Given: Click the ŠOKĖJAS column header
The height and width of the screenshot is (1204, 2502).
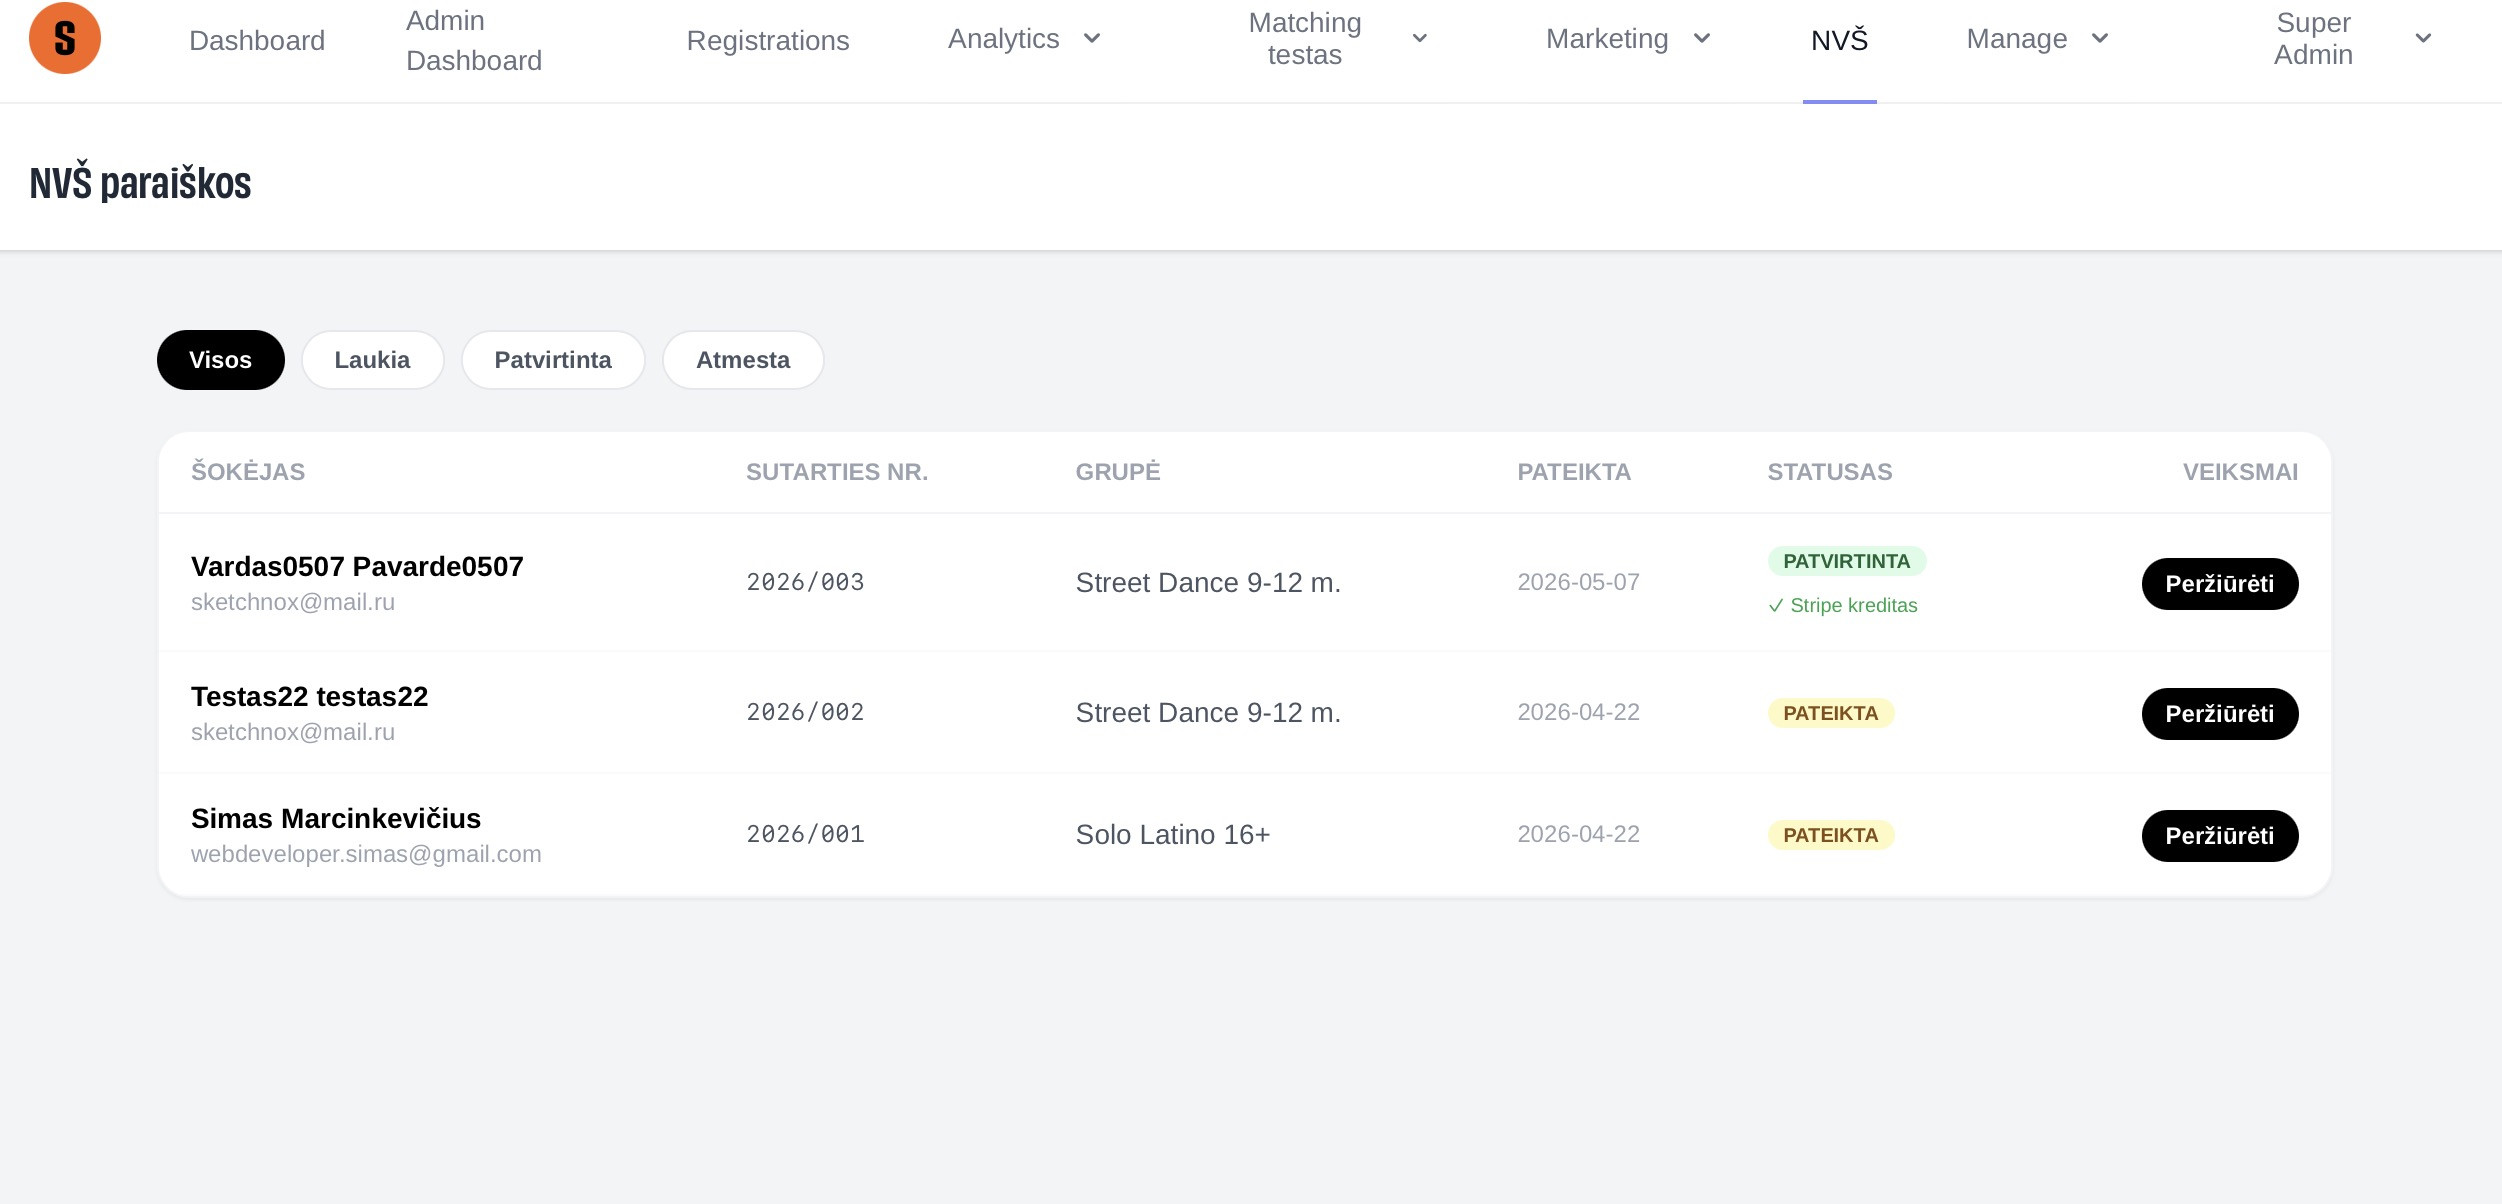Looking at the screenshot, I should (x=248, y=472).
